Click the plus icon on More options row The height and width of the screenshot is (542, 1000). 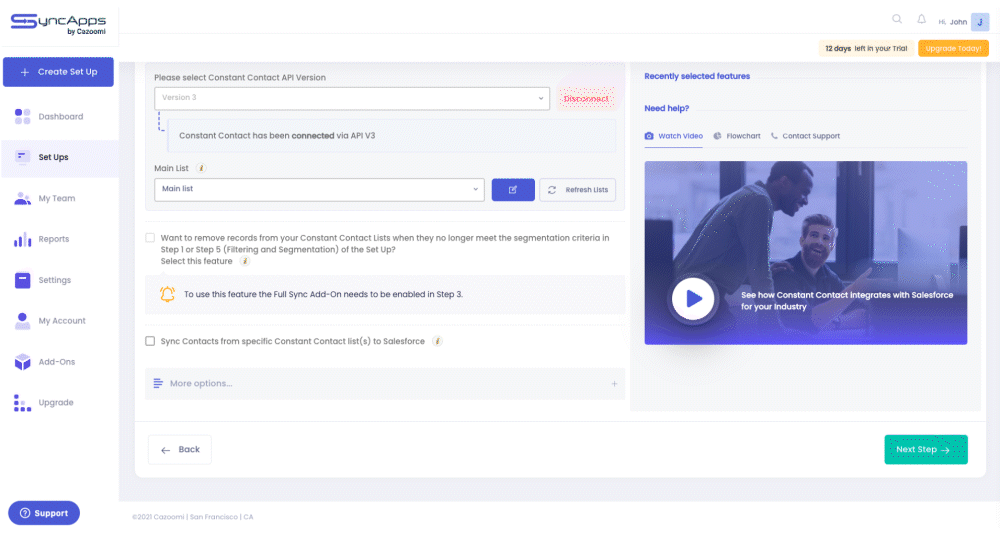coord(614,384)
